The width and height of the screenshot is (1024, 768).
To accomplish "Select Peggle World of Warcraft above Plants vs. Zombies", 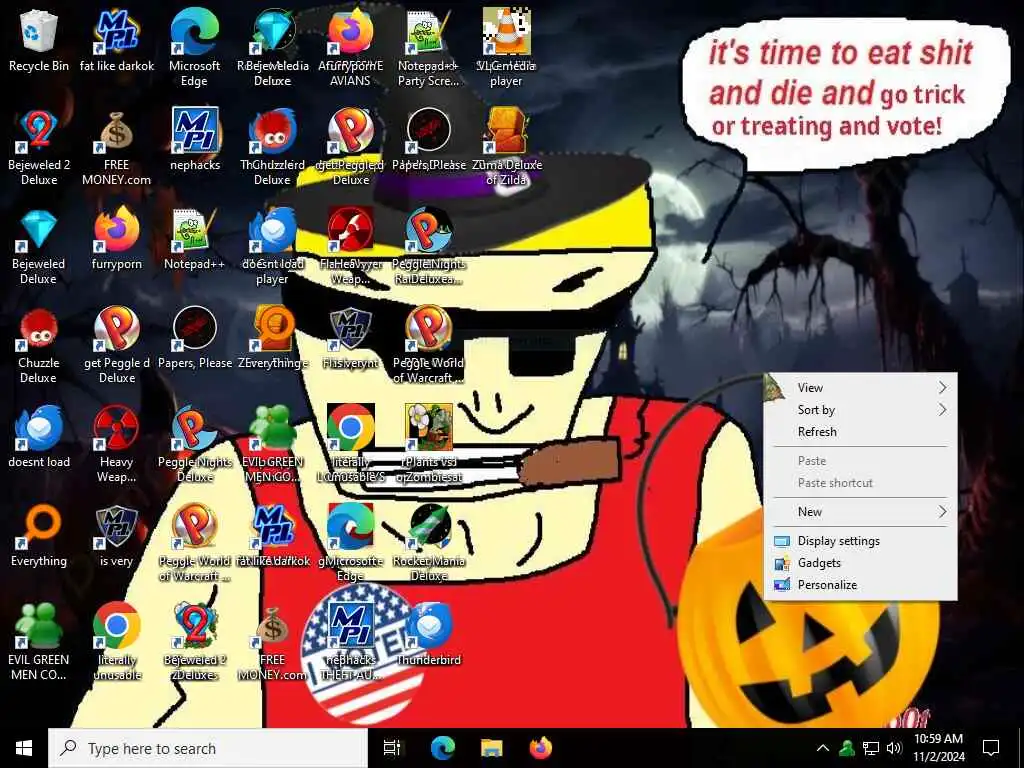I will coord(428,344).
